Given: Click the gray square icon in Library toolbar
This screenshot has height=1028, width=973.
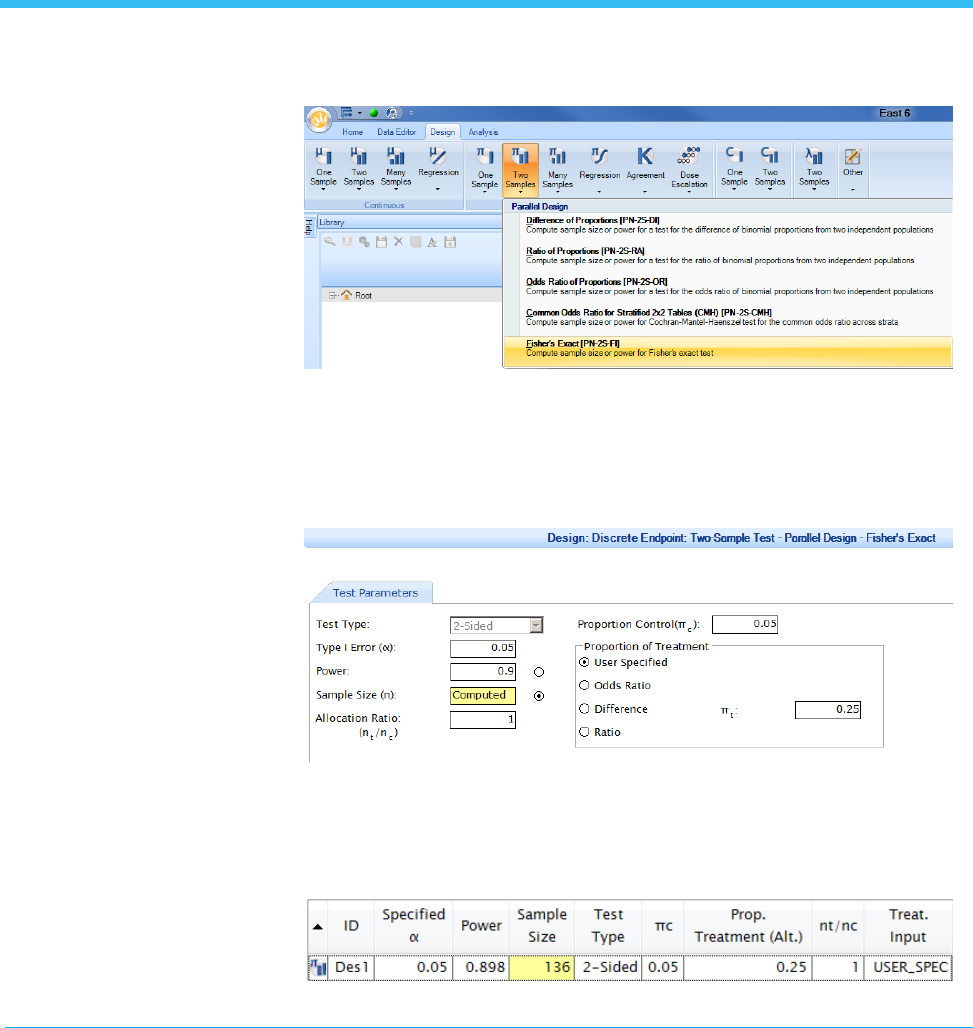Looking at the screenshot, I should 416,242.
